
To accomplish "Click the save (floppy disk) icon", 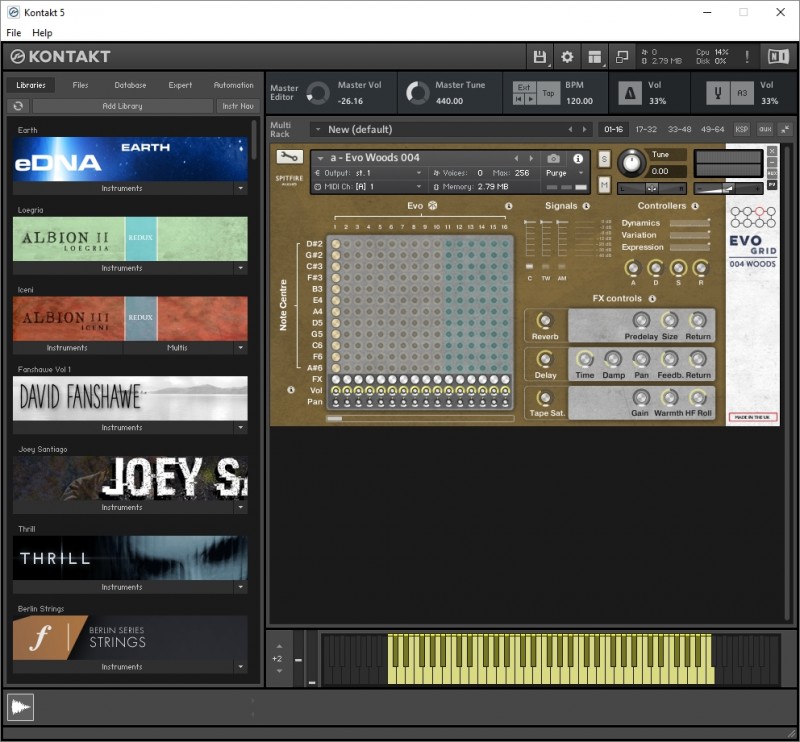I will point(540,57).
